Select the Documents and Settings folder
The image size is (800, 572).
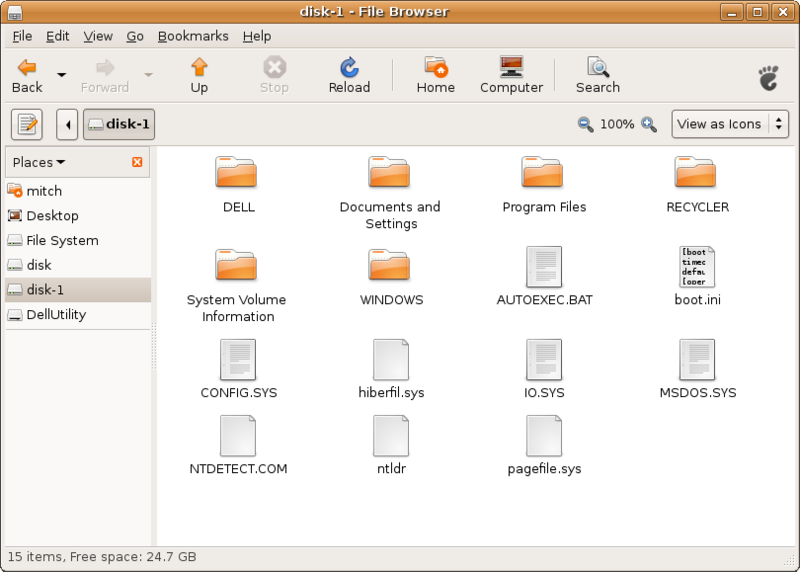point(389,172)
